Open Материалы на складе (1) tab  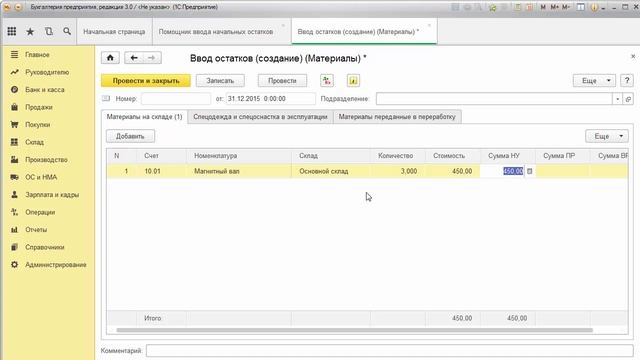(x=144, y=117)
